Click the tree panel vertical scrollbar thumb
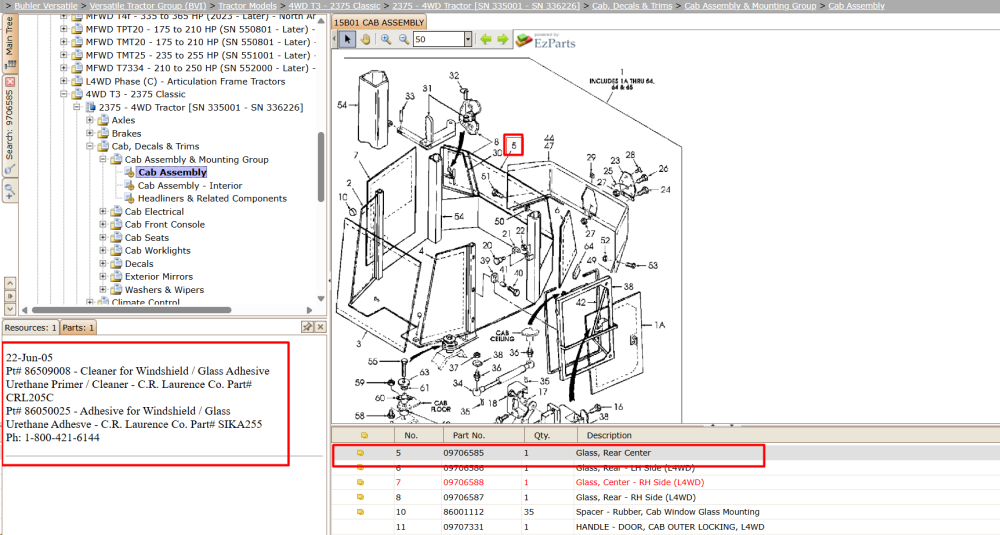The height and width of the screenshot is (535, 1000). pos(321,166)
